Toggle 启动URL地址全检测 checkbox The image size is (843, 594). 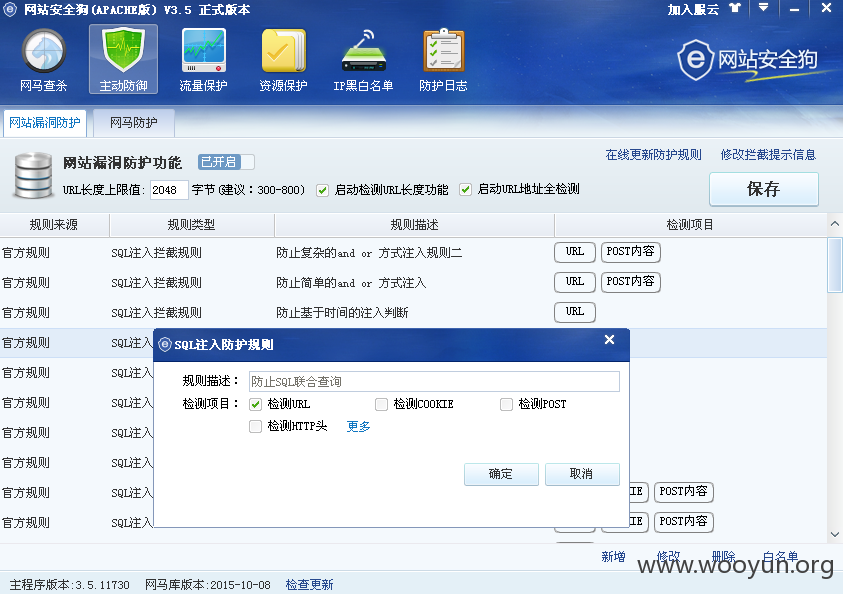coord(466,190)
